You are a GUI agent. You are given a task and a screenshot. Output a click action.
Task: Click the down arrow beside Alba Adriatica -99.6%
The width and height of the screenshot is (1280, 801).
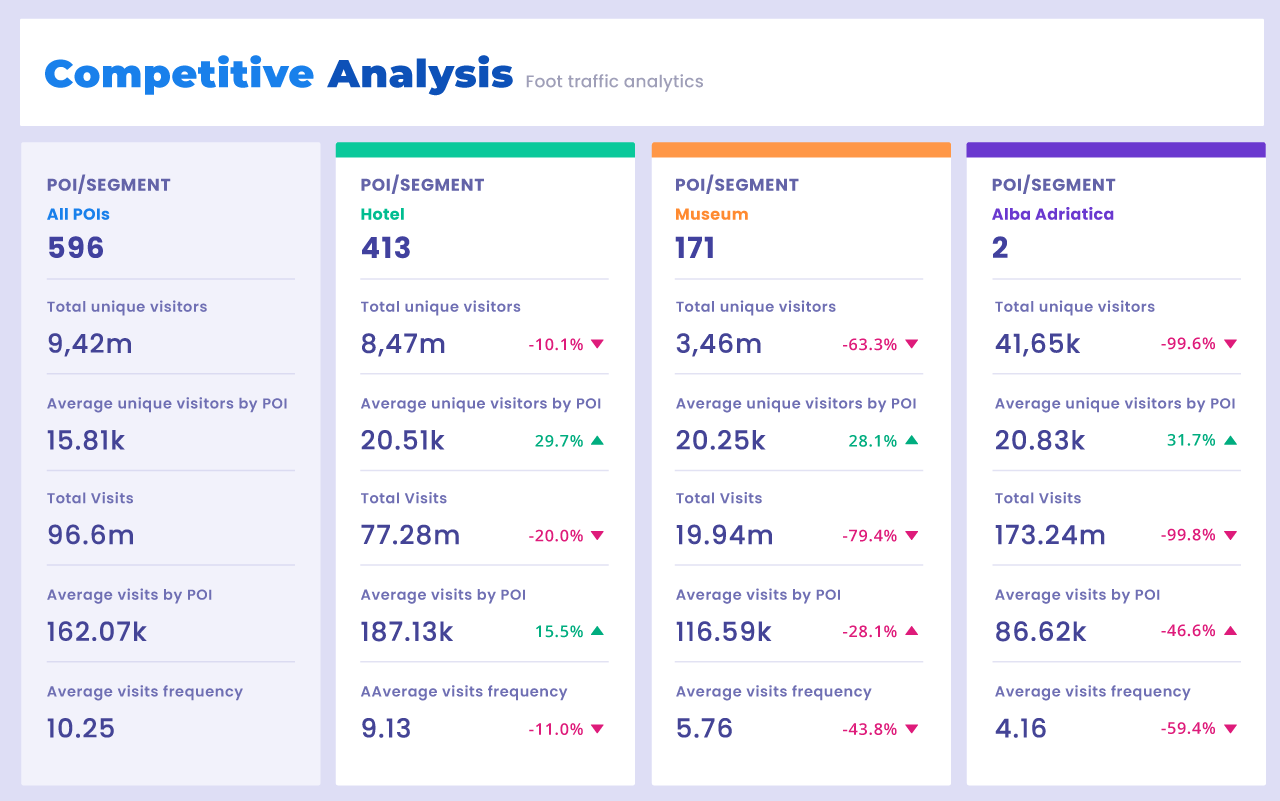click(1230, 344)
